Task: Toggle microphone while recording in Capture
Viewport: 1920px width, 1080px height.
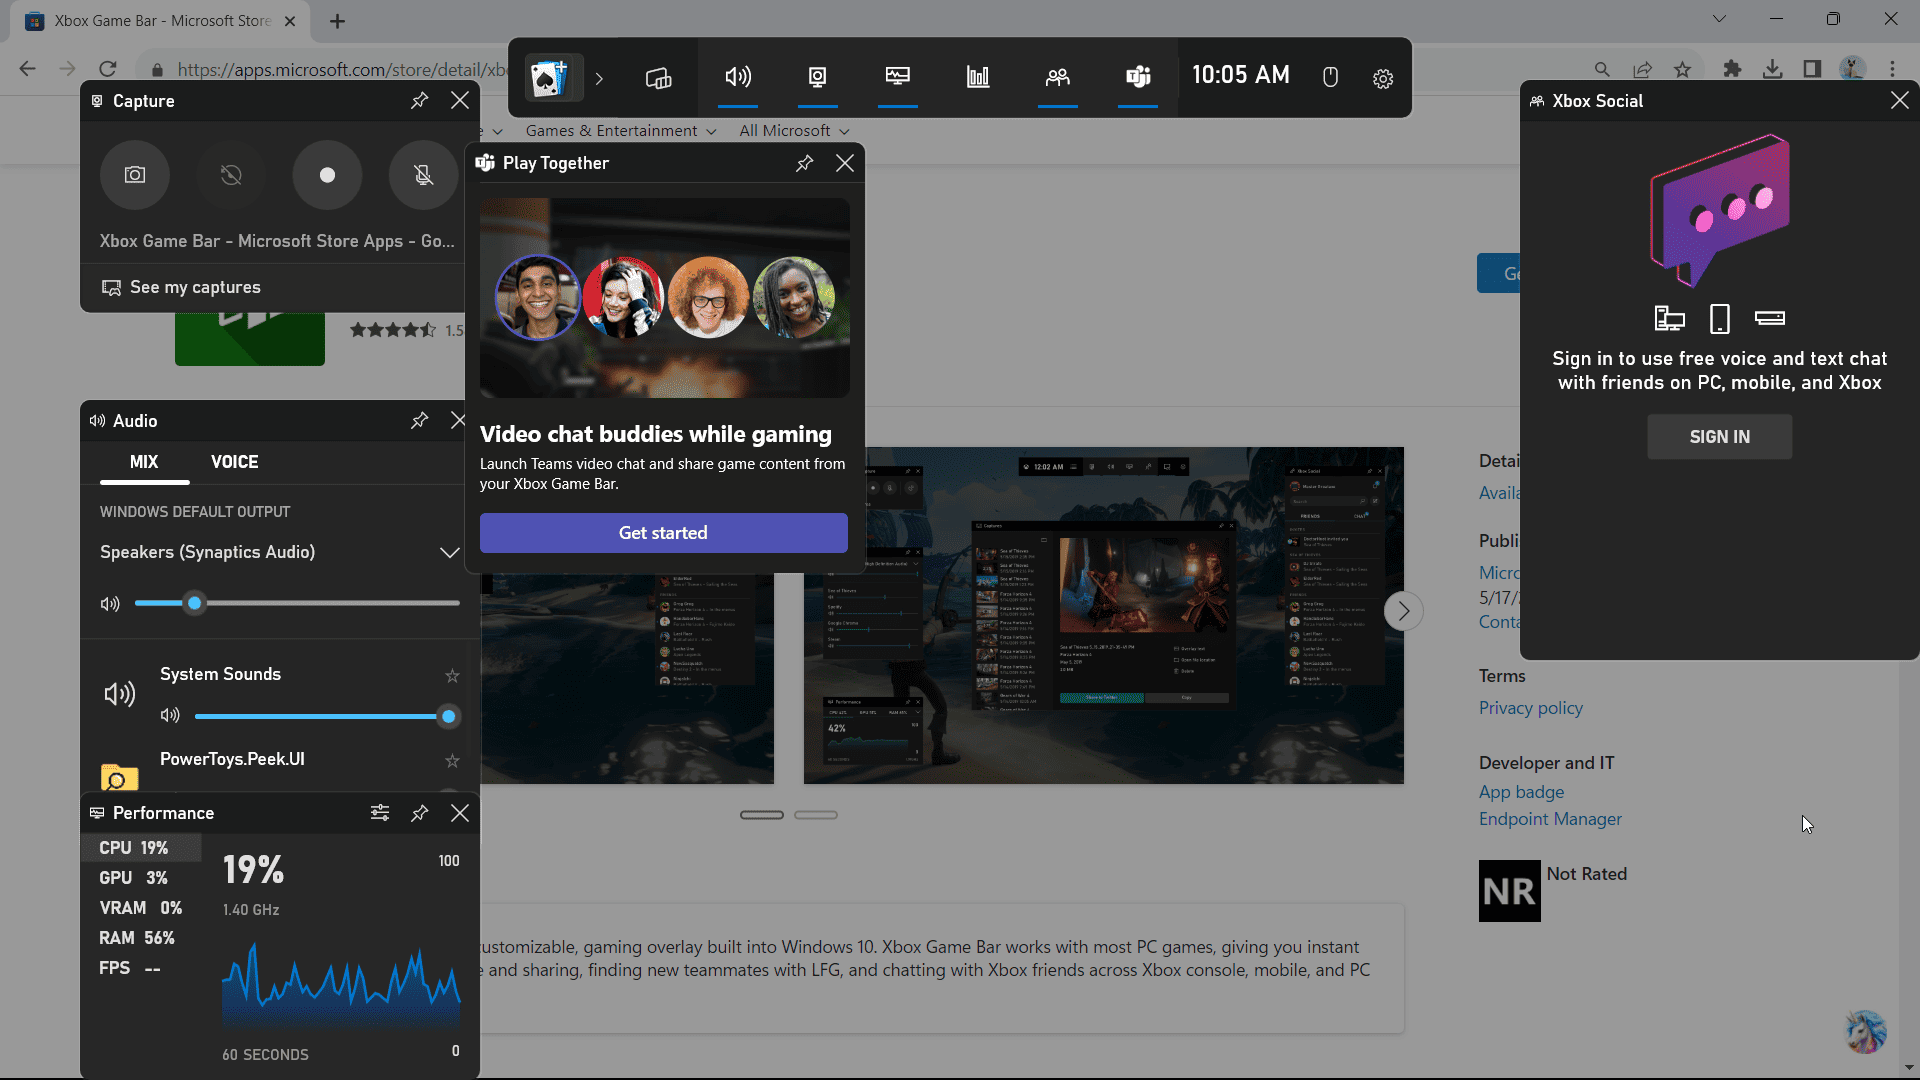Action: [x=423, y=175]
